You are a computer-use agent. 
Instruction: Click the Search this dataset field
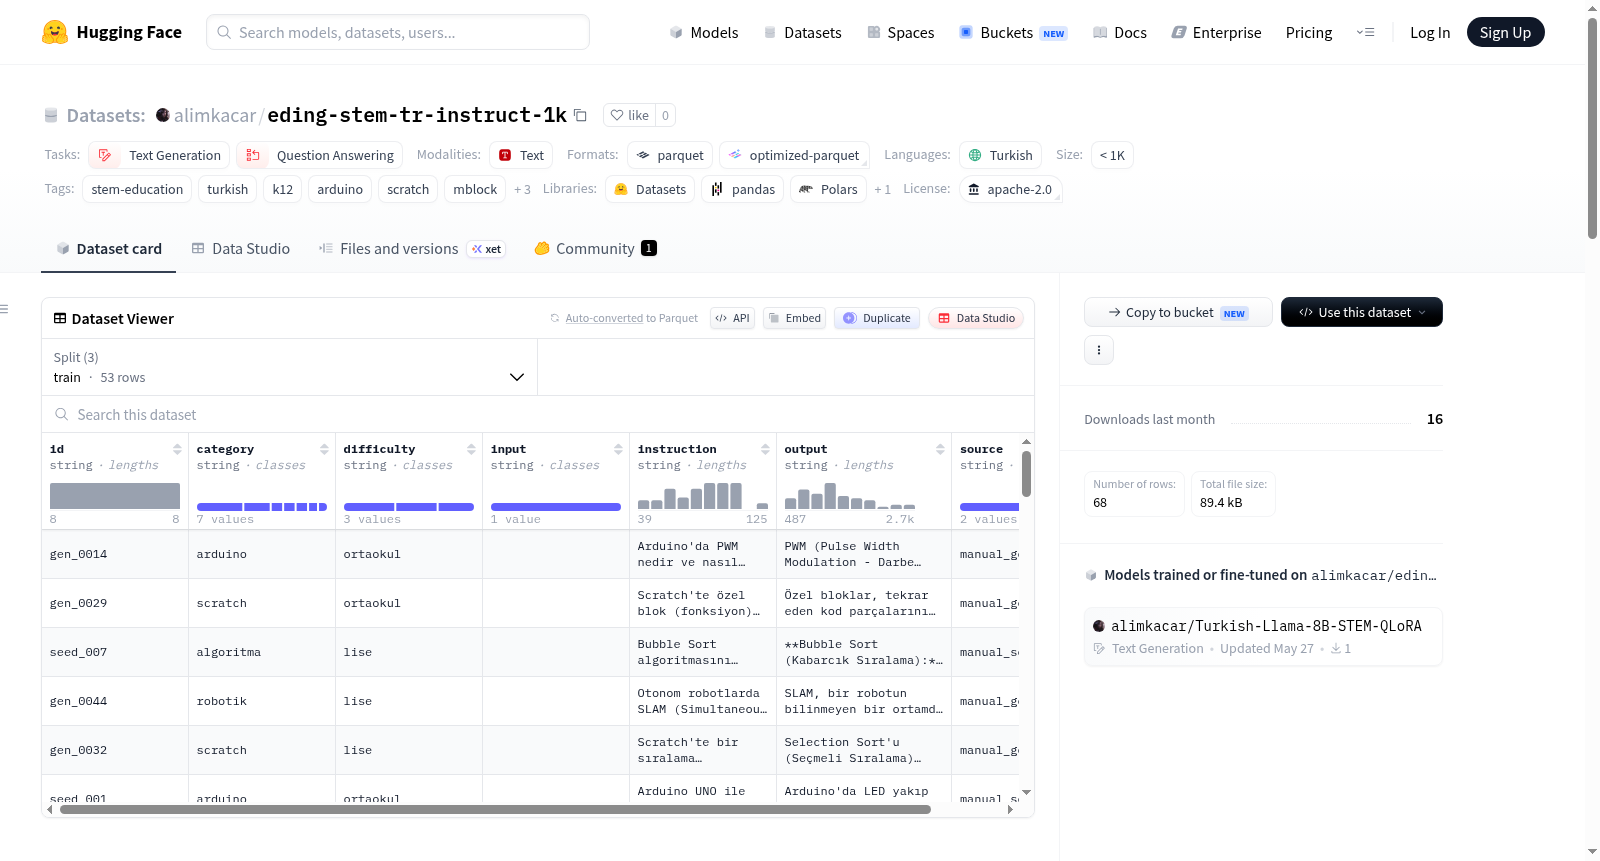538,414
